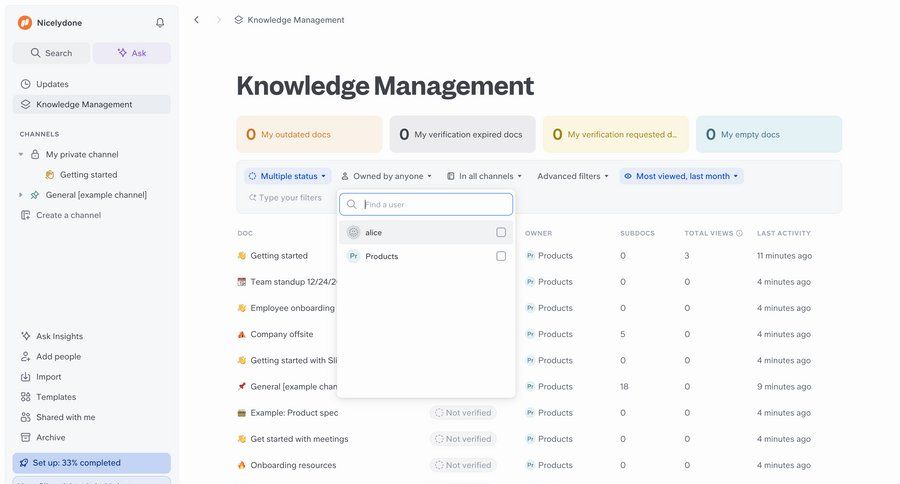The width and height of the screenshot is (900, 484).
Task: Open the In all channels dropdown
Action: pos(484,176)
